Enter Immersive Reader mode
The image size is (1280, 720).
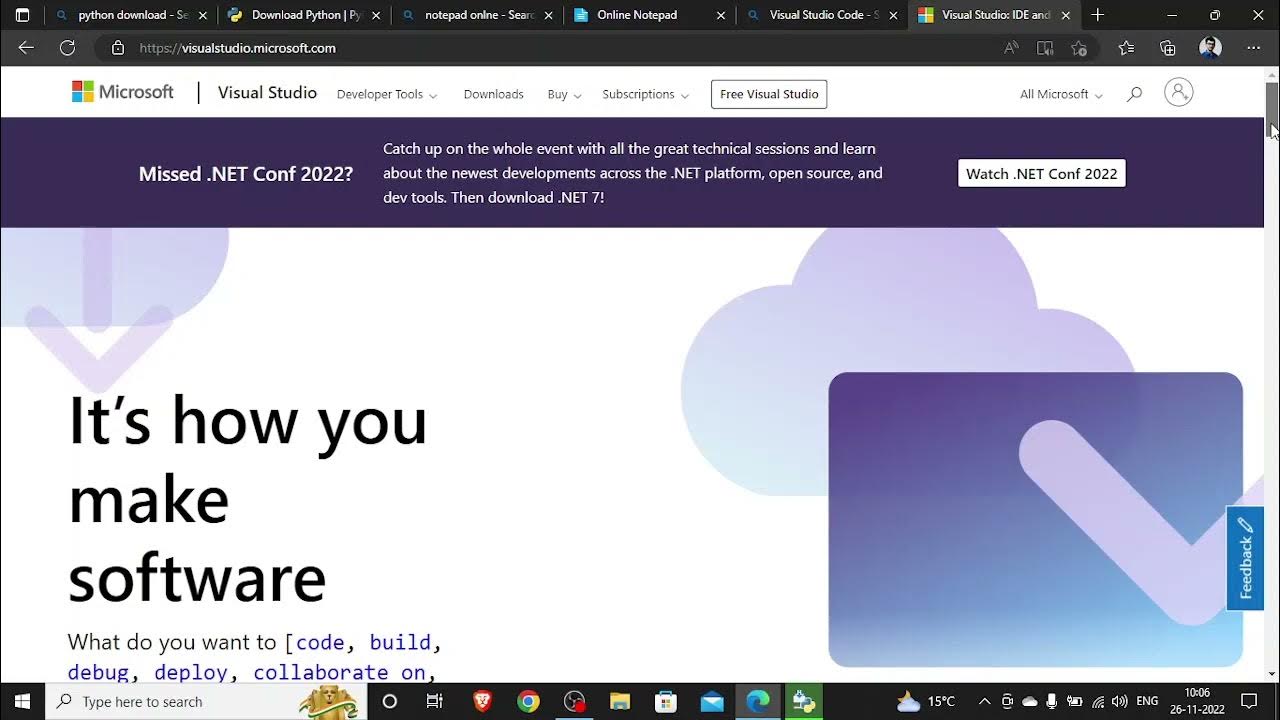click(1045, 48)
